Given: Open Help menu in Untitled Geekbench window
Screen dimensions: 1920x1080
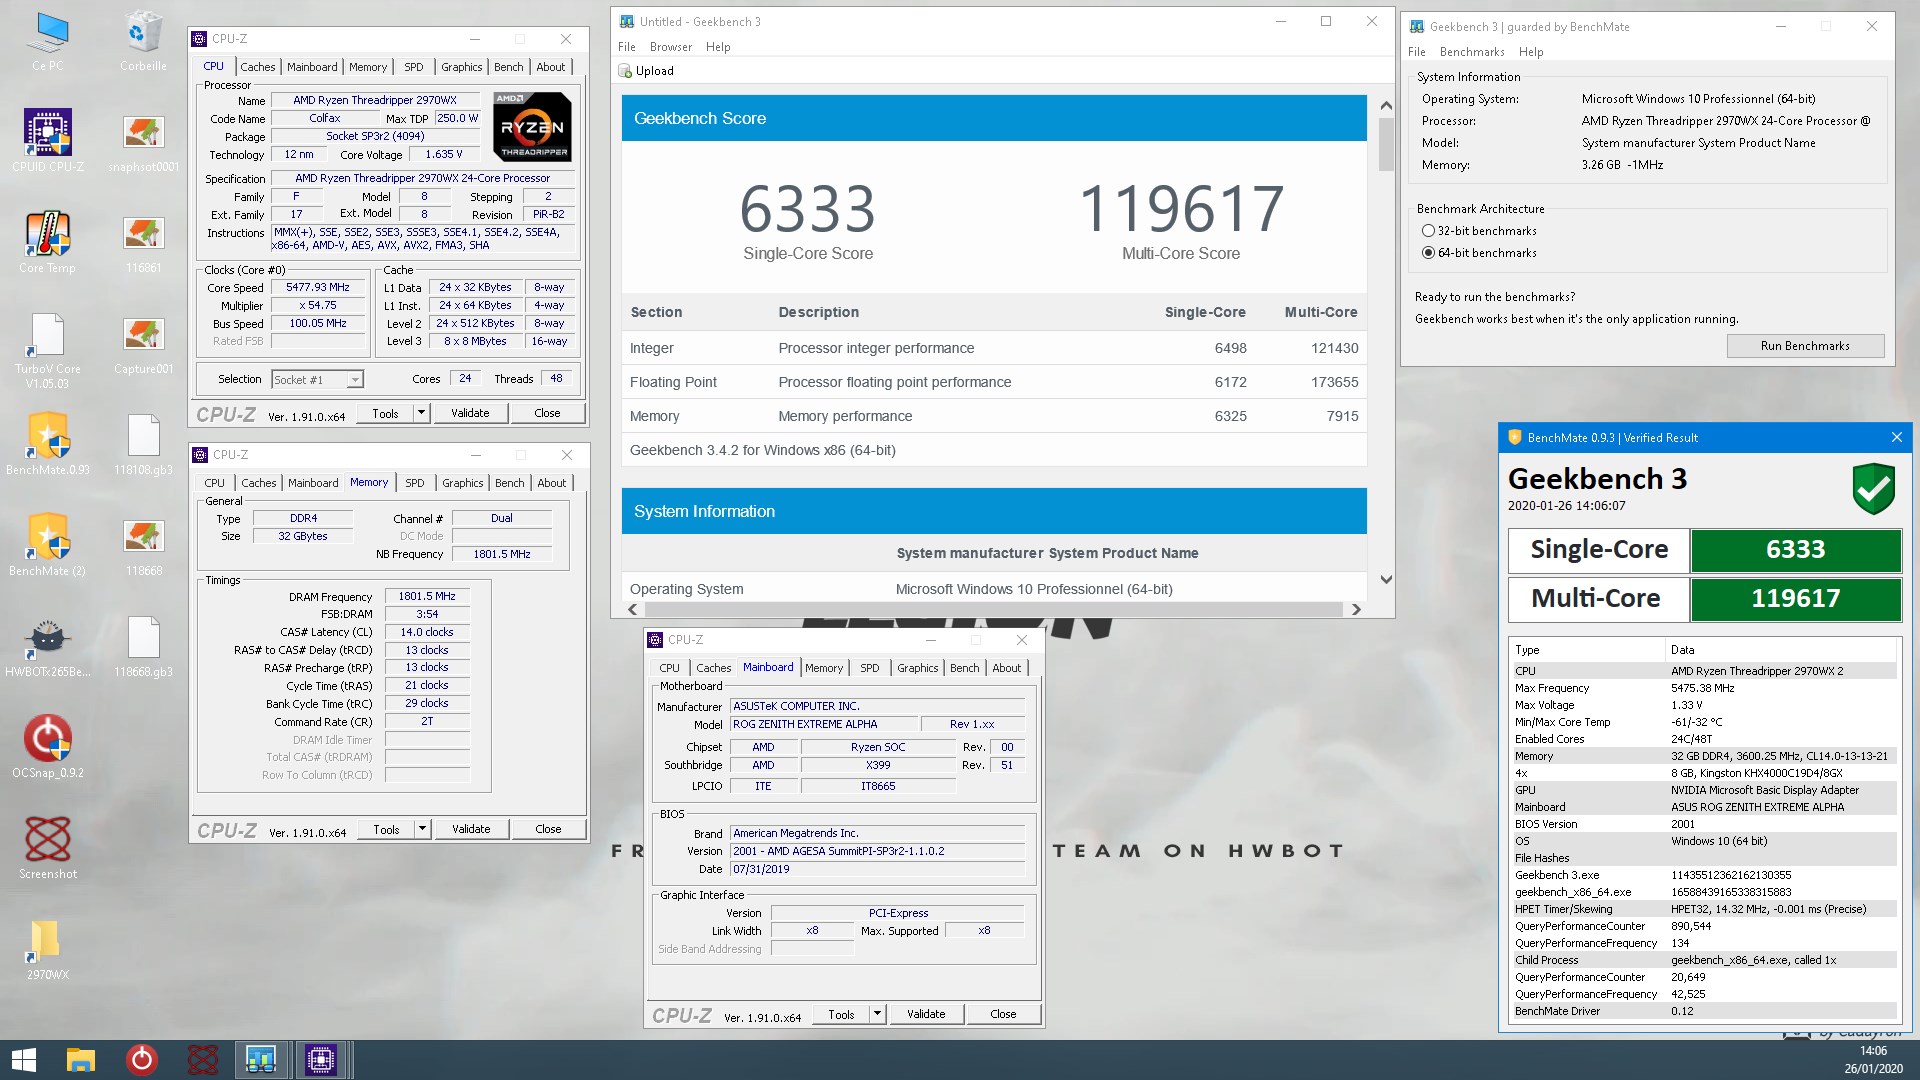Looking at the screenshot, I should tap(718, 47).
